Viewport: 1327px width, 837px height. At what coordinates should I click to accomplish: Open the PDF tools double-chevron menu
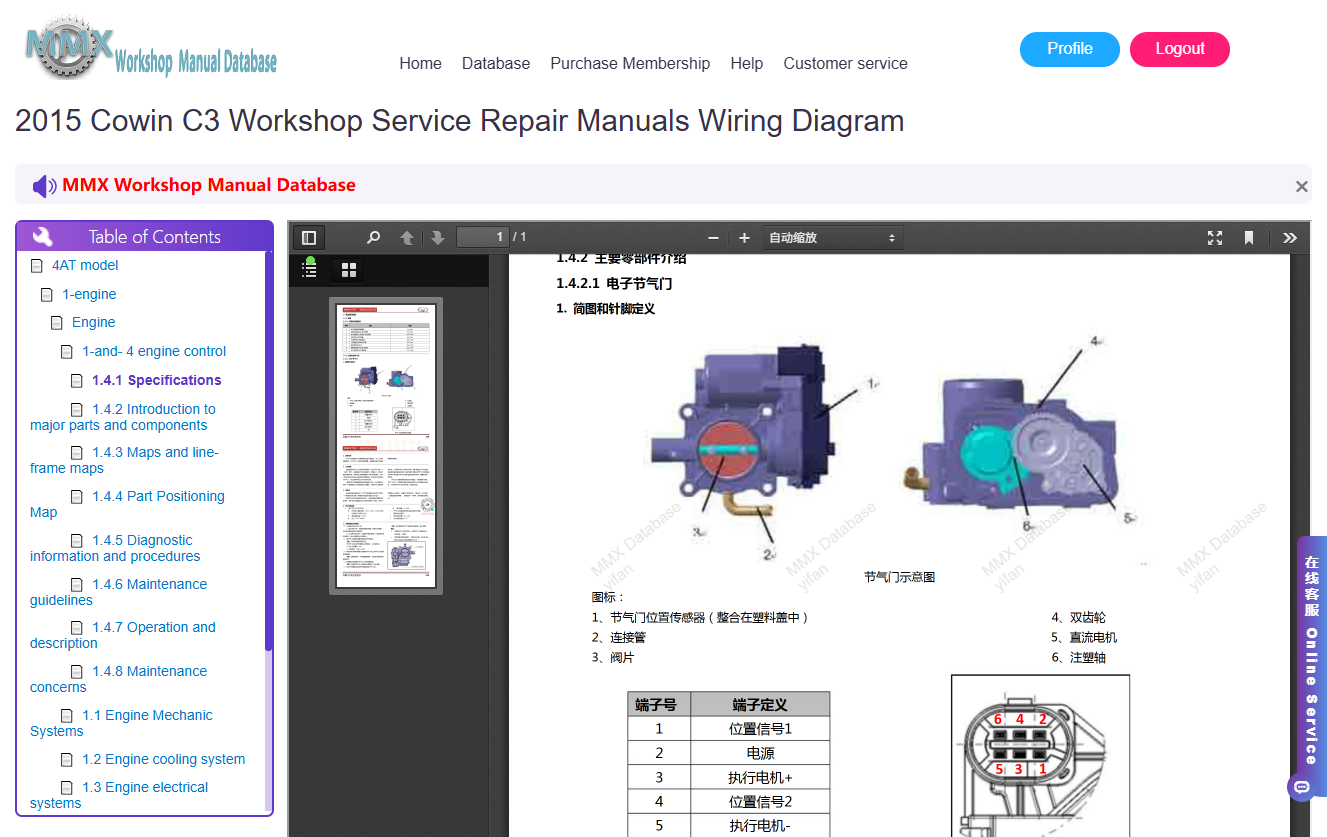click(x=1290, y=238)
